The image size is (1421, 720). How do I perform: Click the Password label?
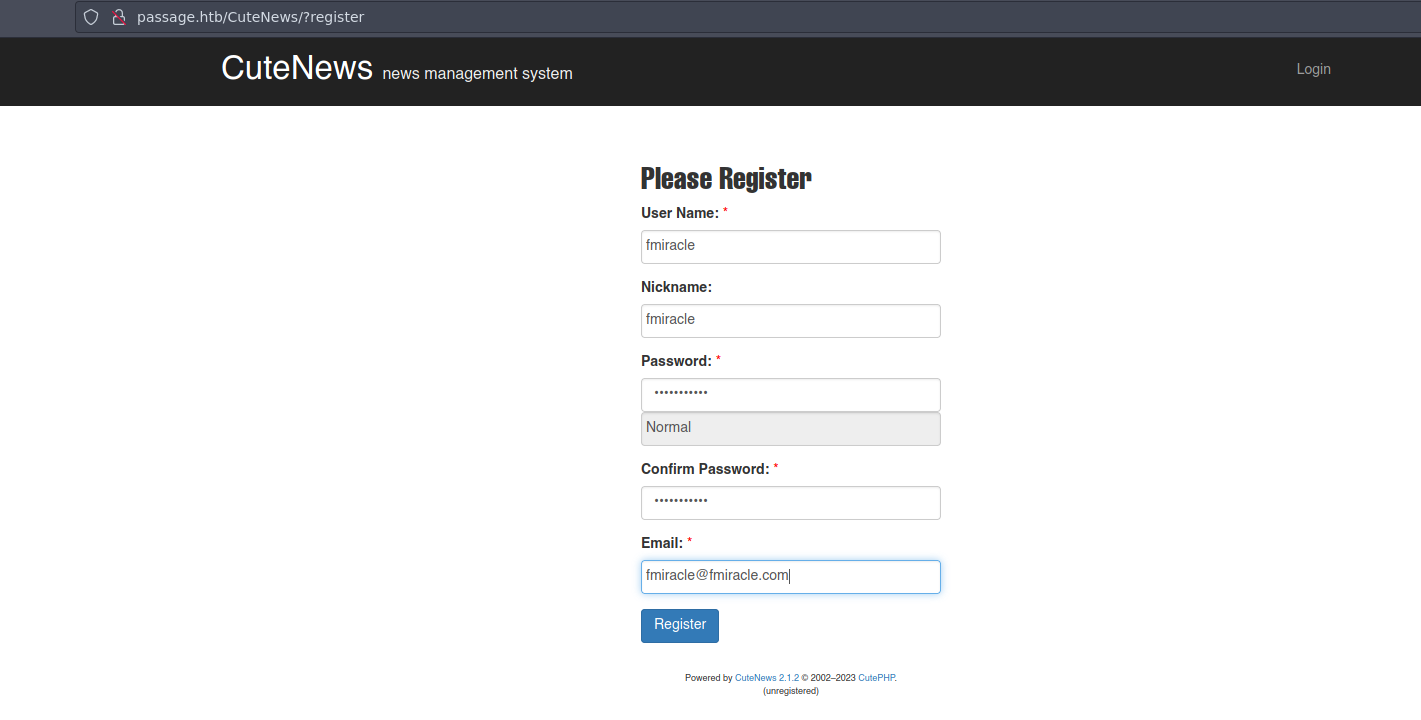coord(676,361)
